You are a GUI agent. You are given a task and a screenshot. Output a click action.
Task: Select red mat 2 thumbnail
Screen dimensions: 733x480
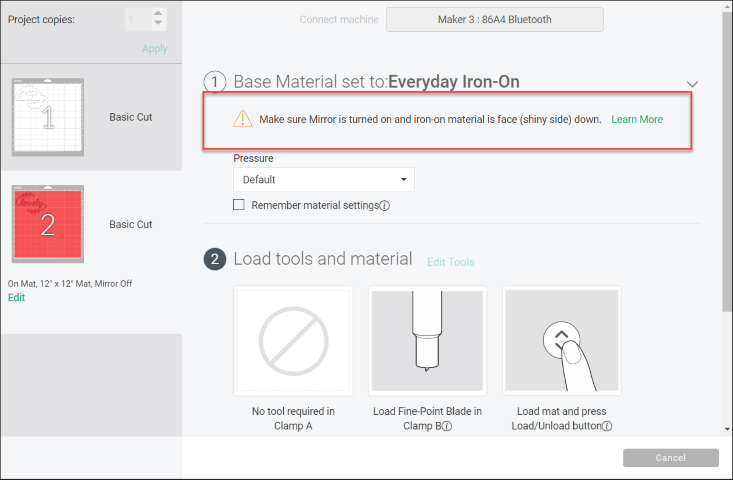click(48, 226)
